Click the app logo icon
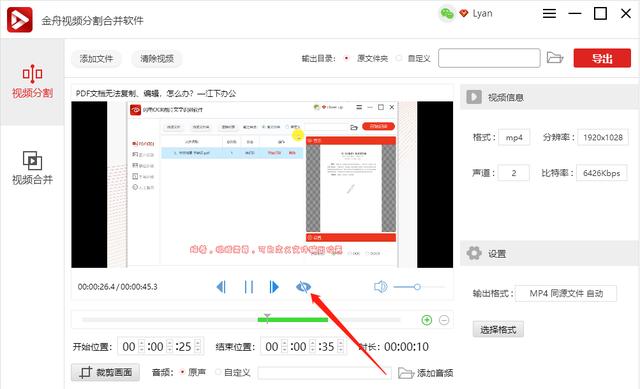The width and height of the screenshot is (640, 389). point(20,20)
